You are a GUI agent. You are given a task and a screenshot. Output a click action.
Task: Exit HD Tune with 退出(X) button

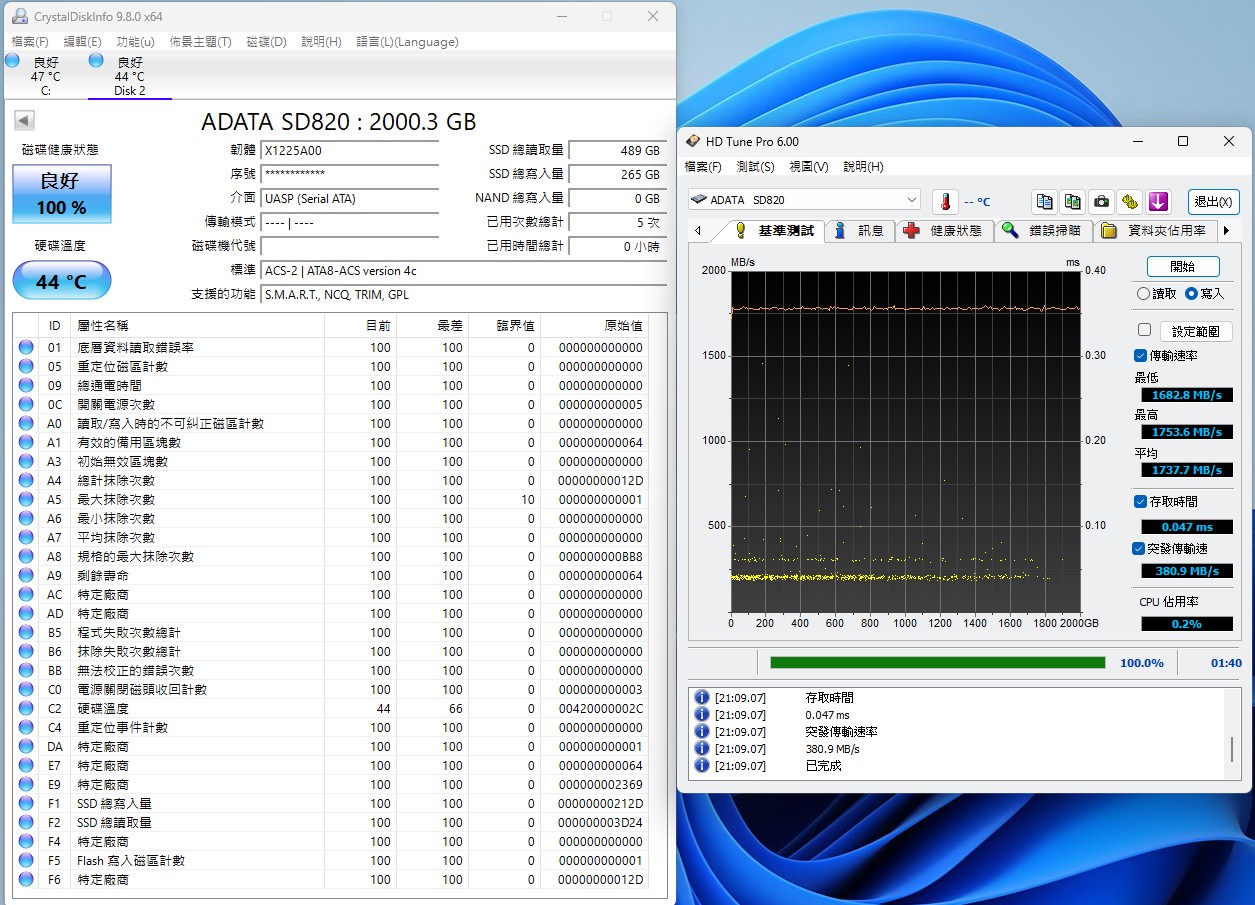point(1214,202)
